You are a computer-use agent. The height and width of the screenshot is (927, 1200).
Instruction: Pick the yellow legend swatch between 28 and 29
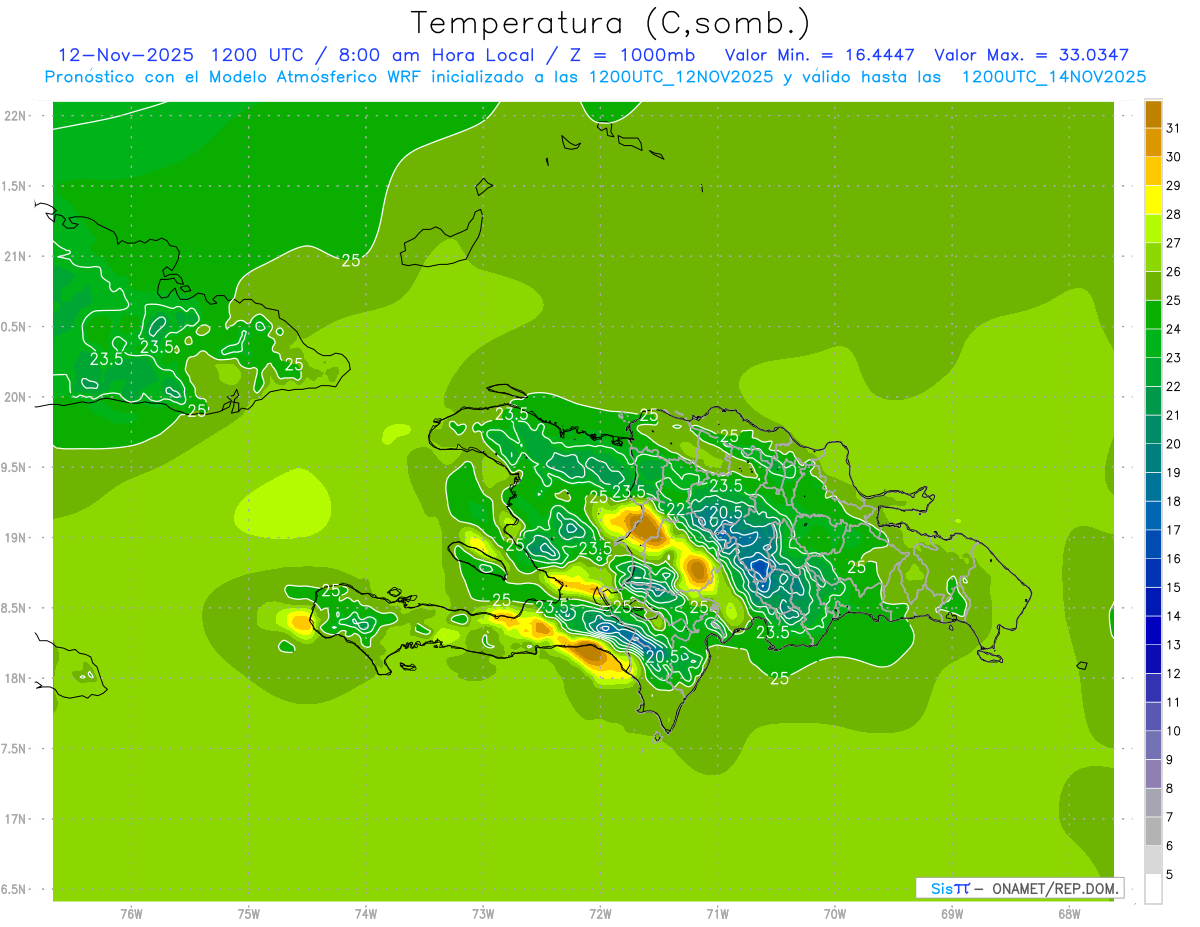click(x=1153, y=200)
